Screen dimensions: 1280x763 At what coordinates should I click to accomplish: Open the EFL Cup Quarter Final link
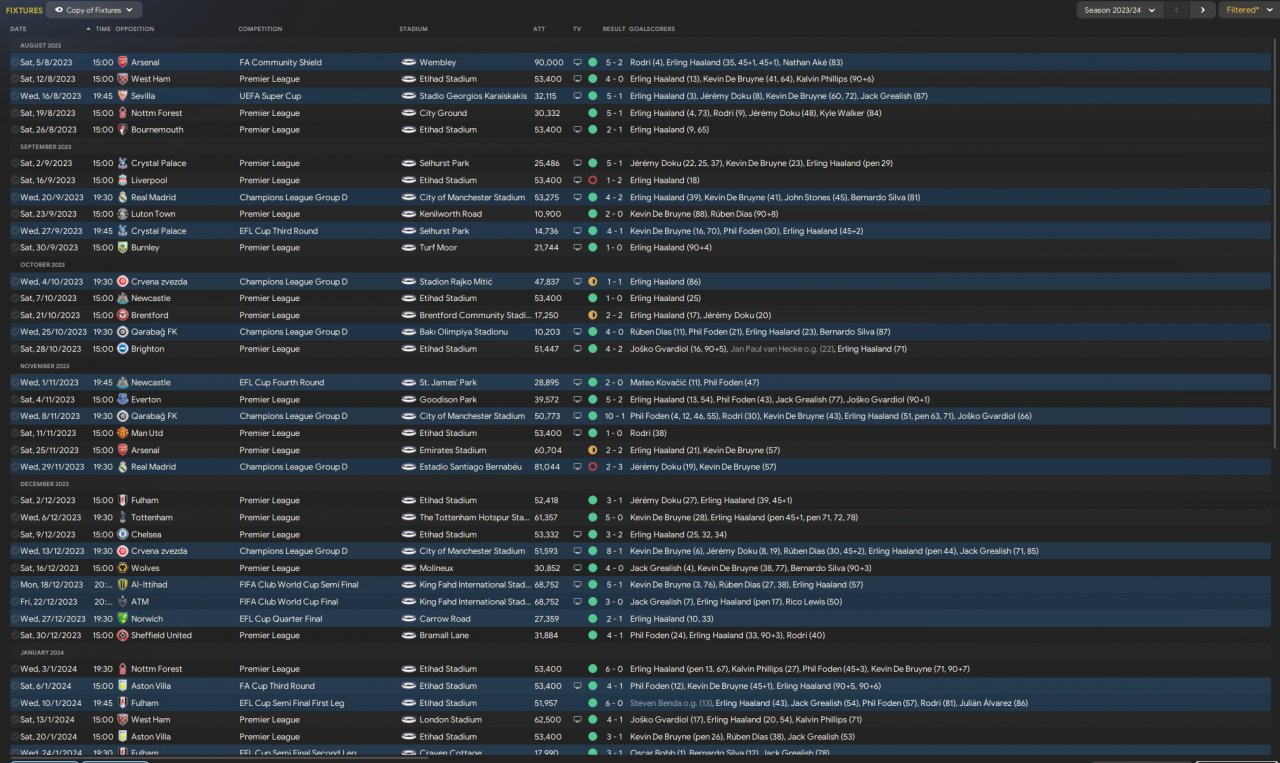pyautogui.click(x=281, y=619)
